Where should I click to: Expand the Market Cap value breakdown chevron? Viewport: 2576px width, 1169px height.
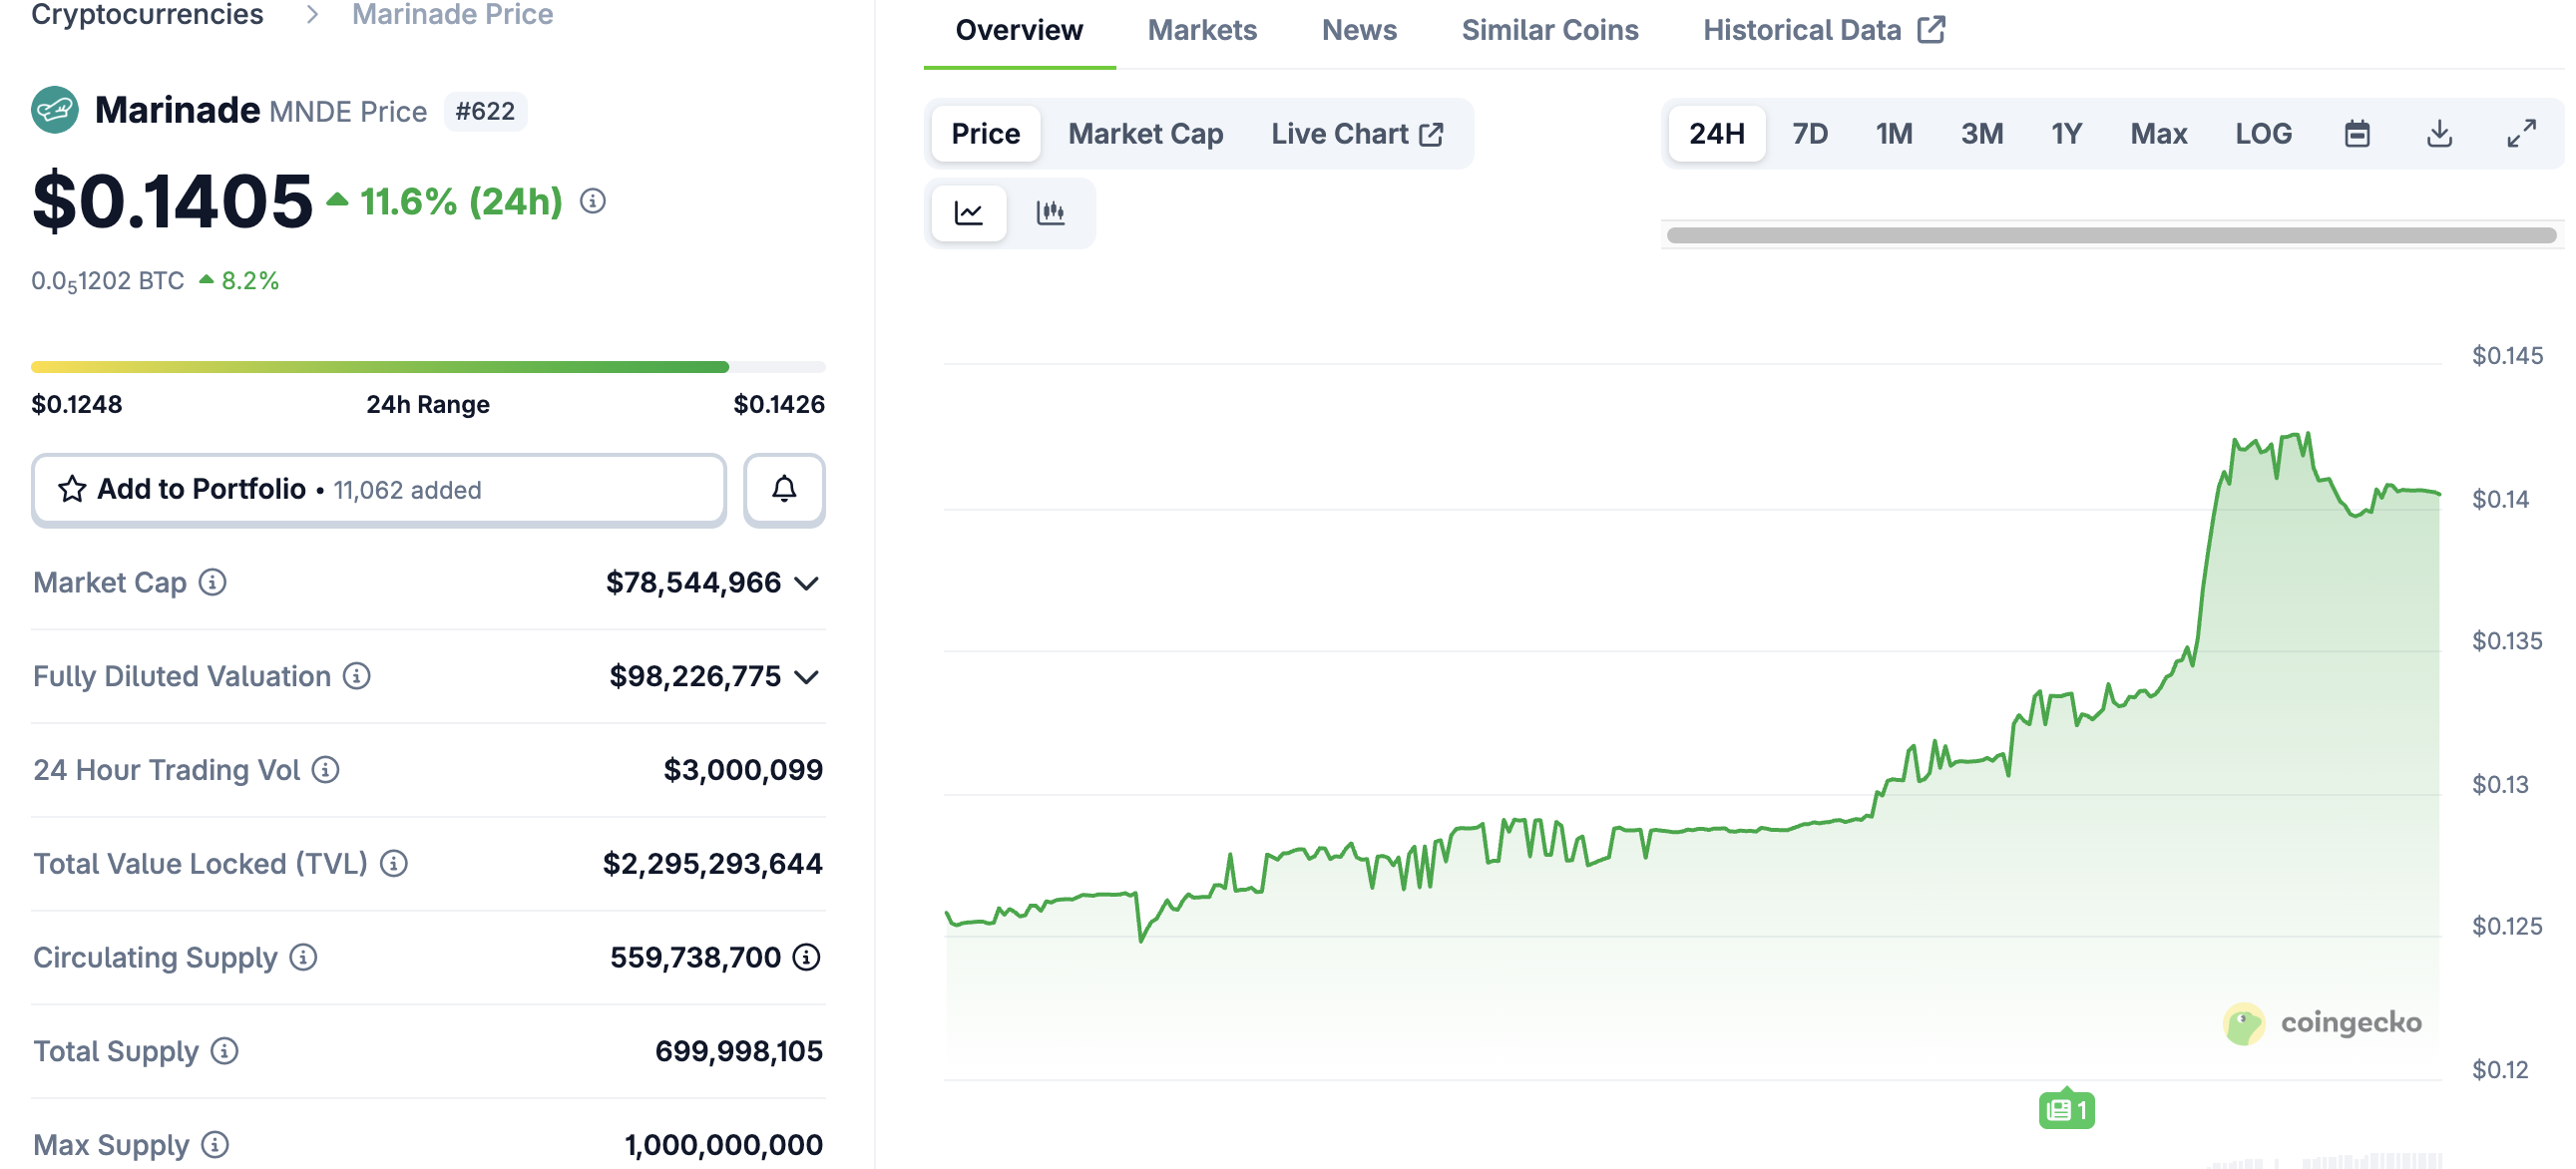pyautogui.click(x=808, y=583)
